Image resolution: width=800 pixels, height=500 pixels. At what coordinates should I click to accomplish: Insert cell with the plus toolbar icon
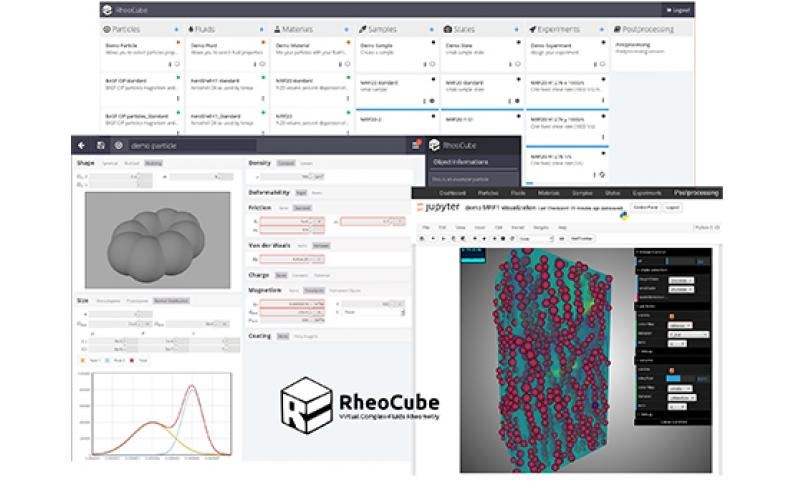(433, 238)
